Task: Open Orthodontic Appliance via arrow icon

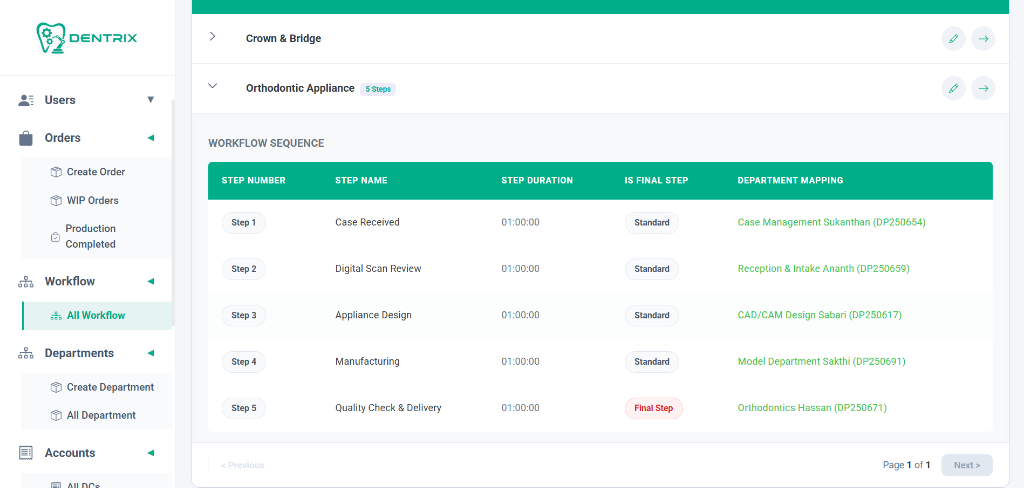Action: click(x=983, y=88)
